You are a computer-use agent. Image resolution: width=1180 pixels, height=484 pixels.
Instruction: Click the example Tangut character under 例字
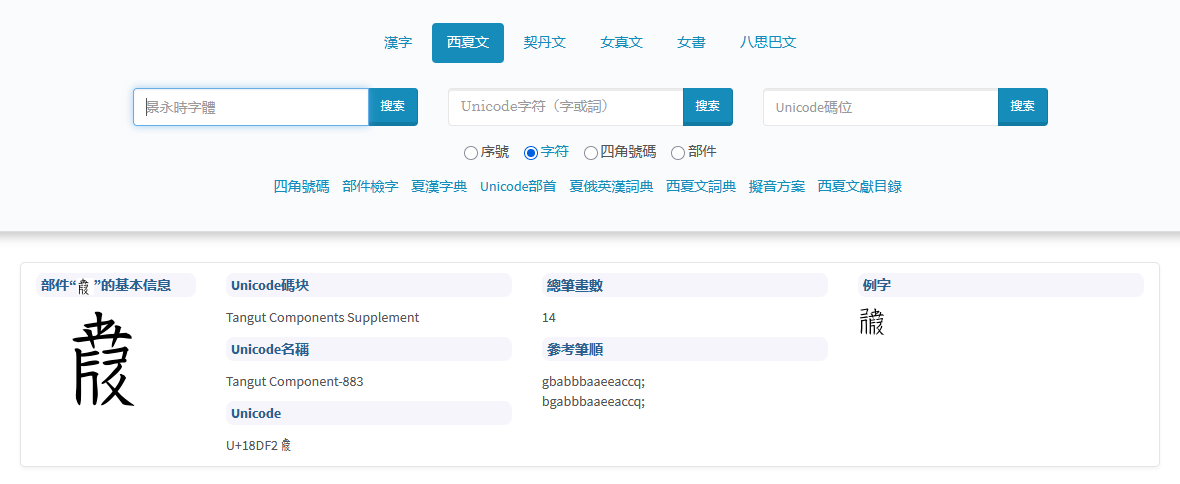click(x=872, y=322)
